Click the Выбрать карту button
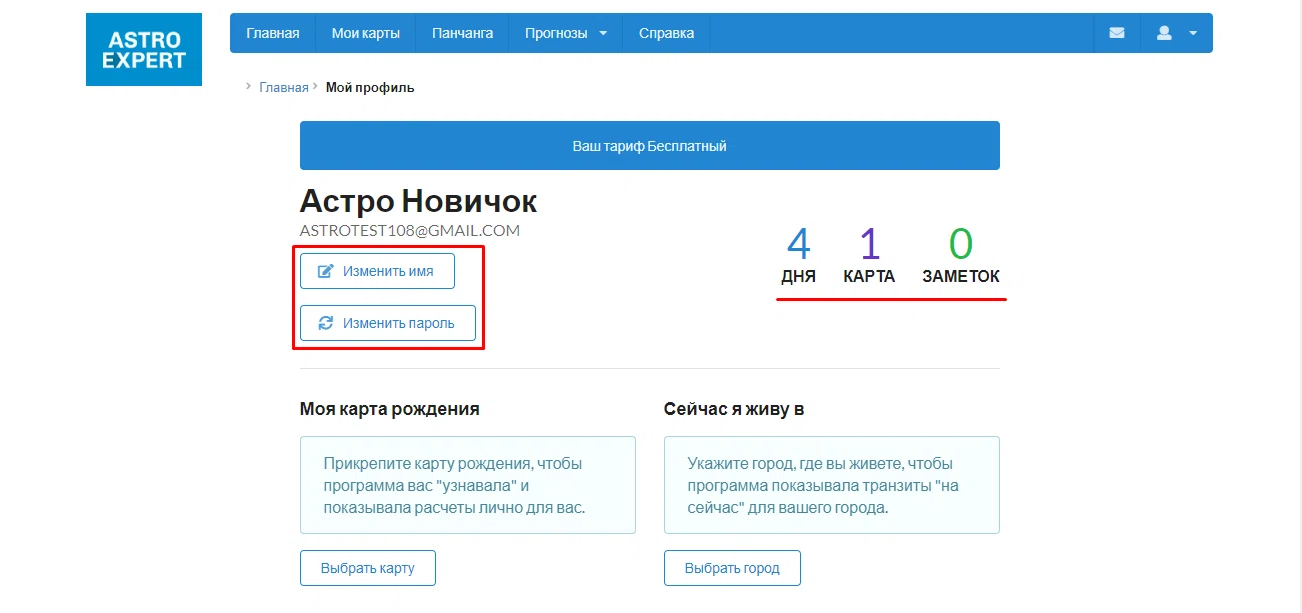The width and height of the screenshot is (1302, 613). click(368, 568)
